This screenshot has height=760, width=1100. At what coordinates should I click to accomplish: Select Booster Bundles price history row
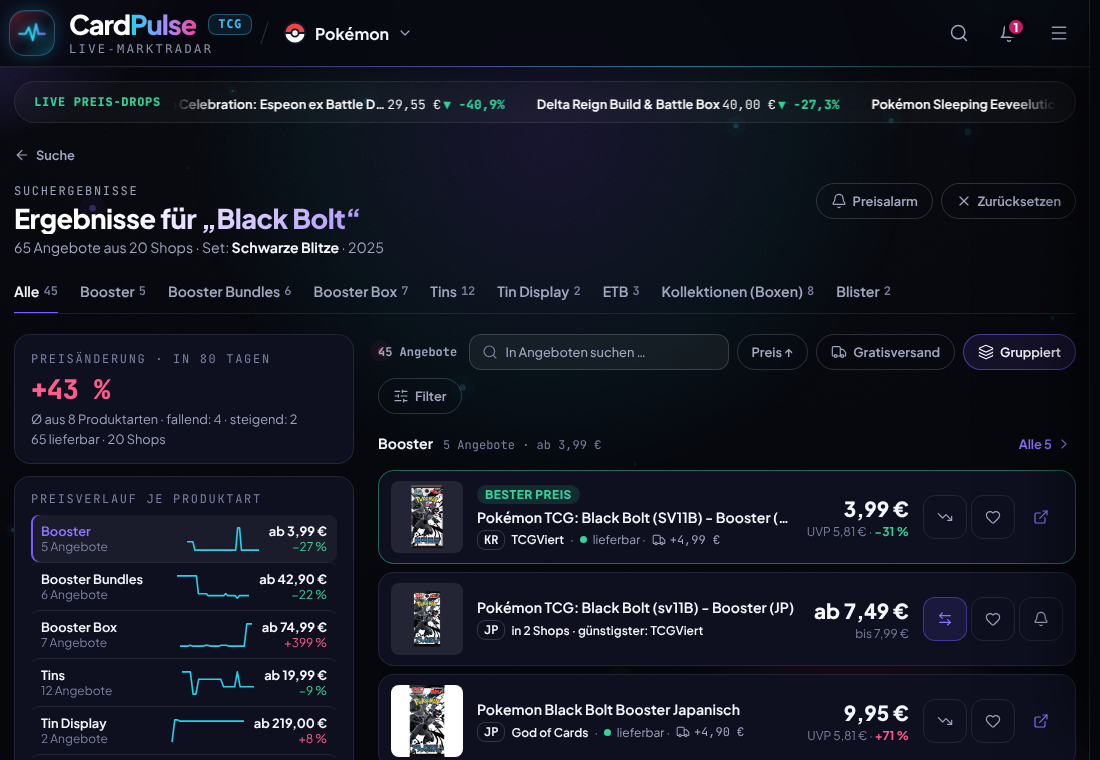point(184,587)
